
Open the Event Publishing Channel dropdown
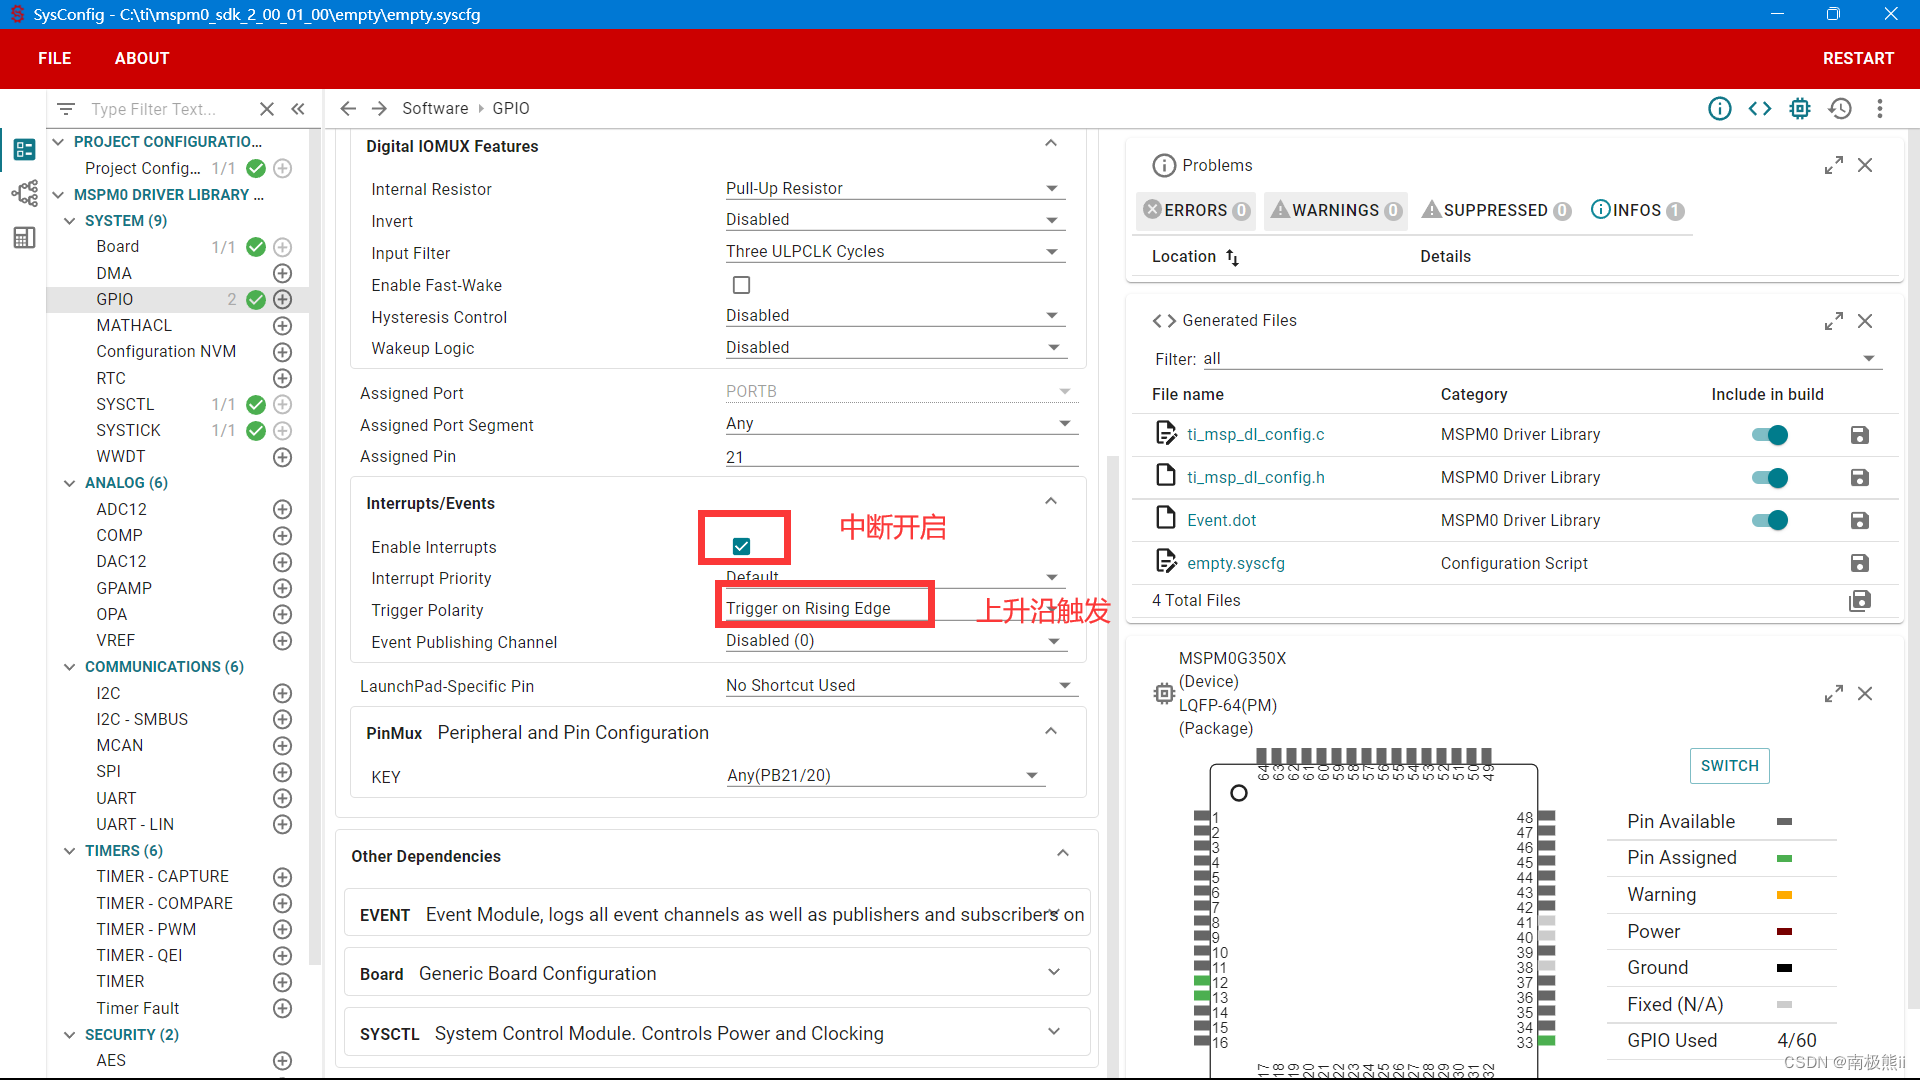pyautogui.click(x=894, y=640)
